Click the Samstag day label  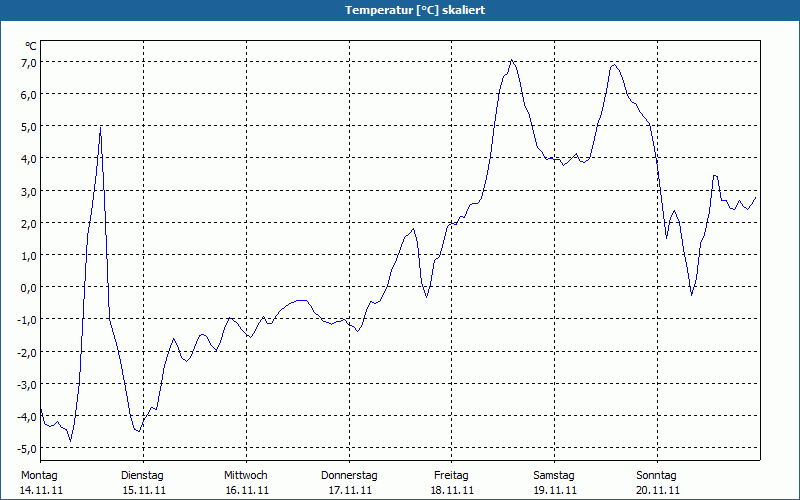(x=554, y=476)
